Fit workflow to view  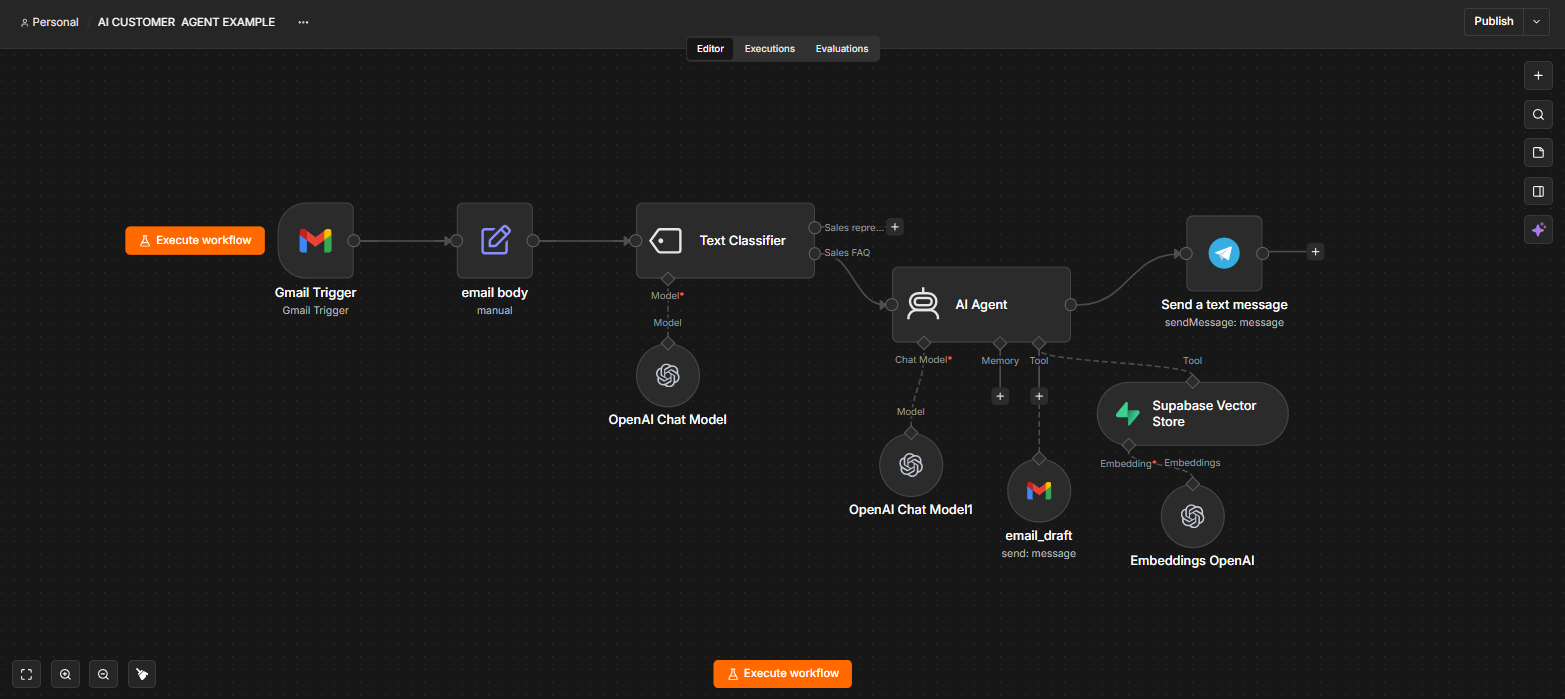pyautogui.click(x=27, y=674)
